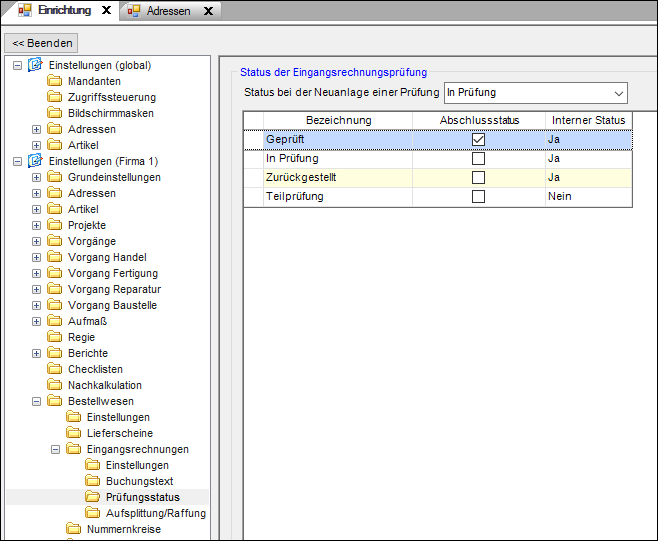Select Adressen under Einstellungen (Firma 1)
This screenshot has width=658, height=541.
91,193
